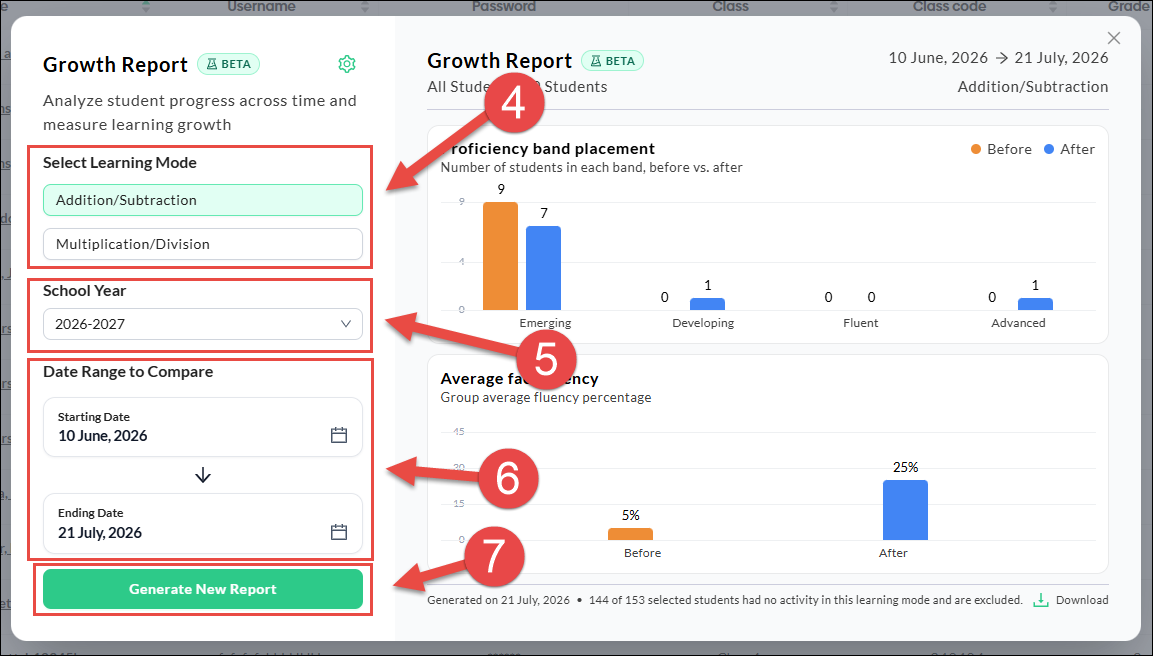Toggle the Before legend series
This screenshot has width=1153, height=656.
coord(1001,149)
